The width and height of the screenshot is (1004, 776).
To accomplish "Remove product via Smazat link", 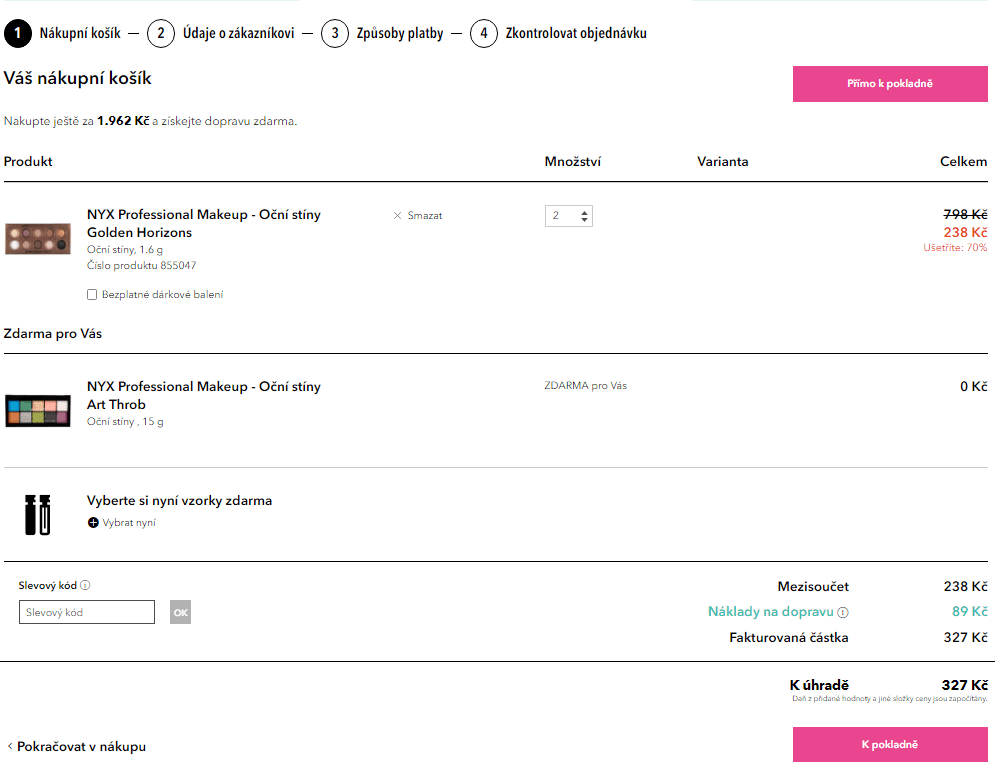I will (425, 216).
